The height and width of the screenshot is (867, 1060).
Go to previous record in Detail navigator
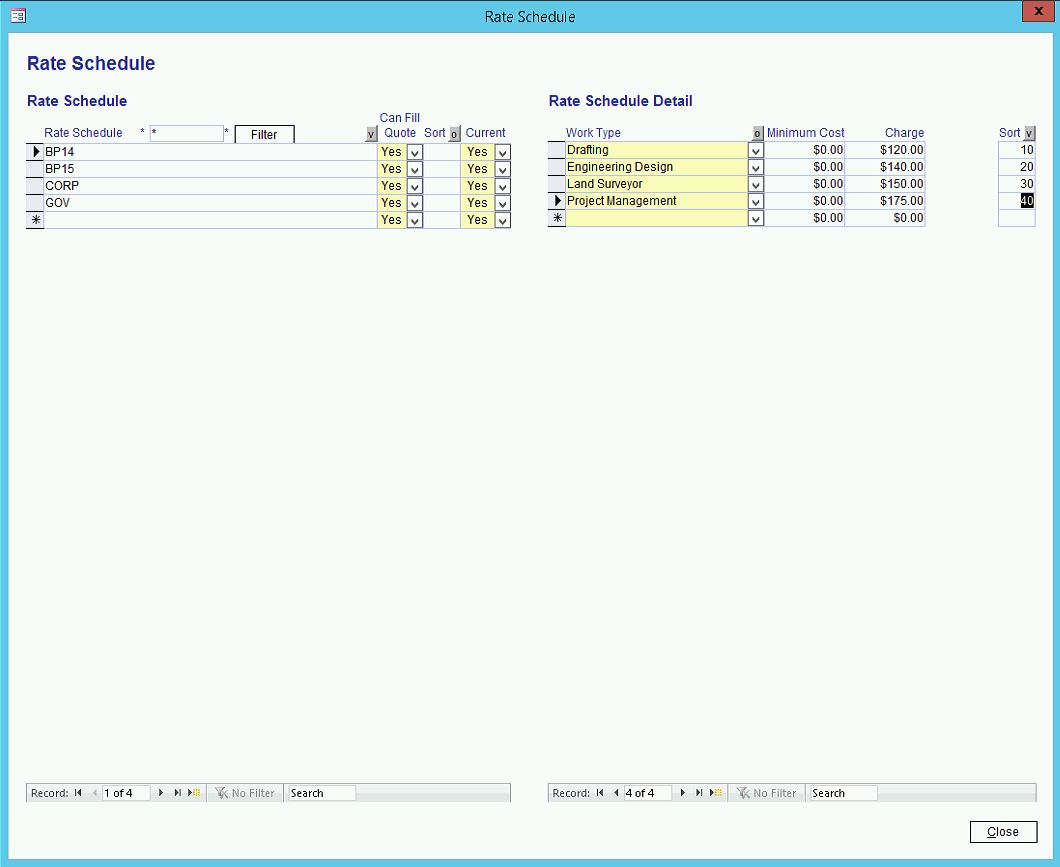pos(616,793)
